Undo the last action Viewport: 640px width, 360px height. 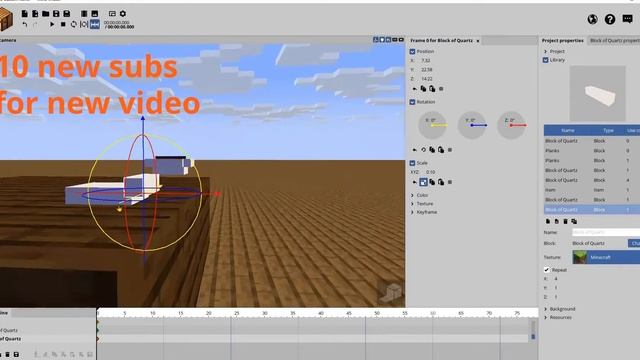[24, 24]
